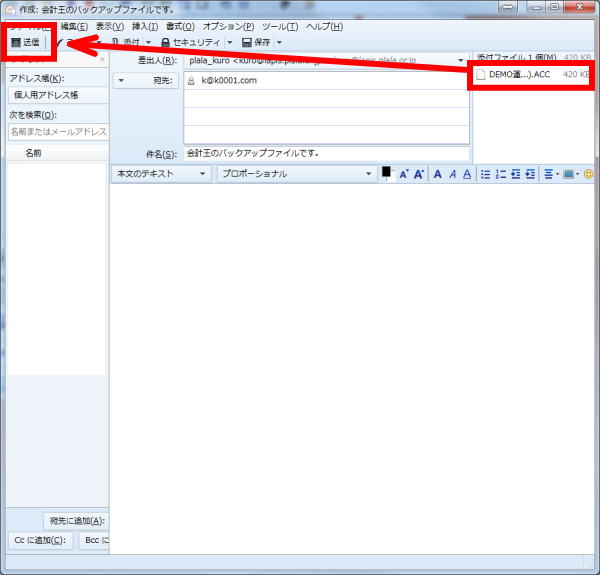The width and height of the screenshot is (600, 575).
Task: Open the オプション menu
Action: (226, 25)
